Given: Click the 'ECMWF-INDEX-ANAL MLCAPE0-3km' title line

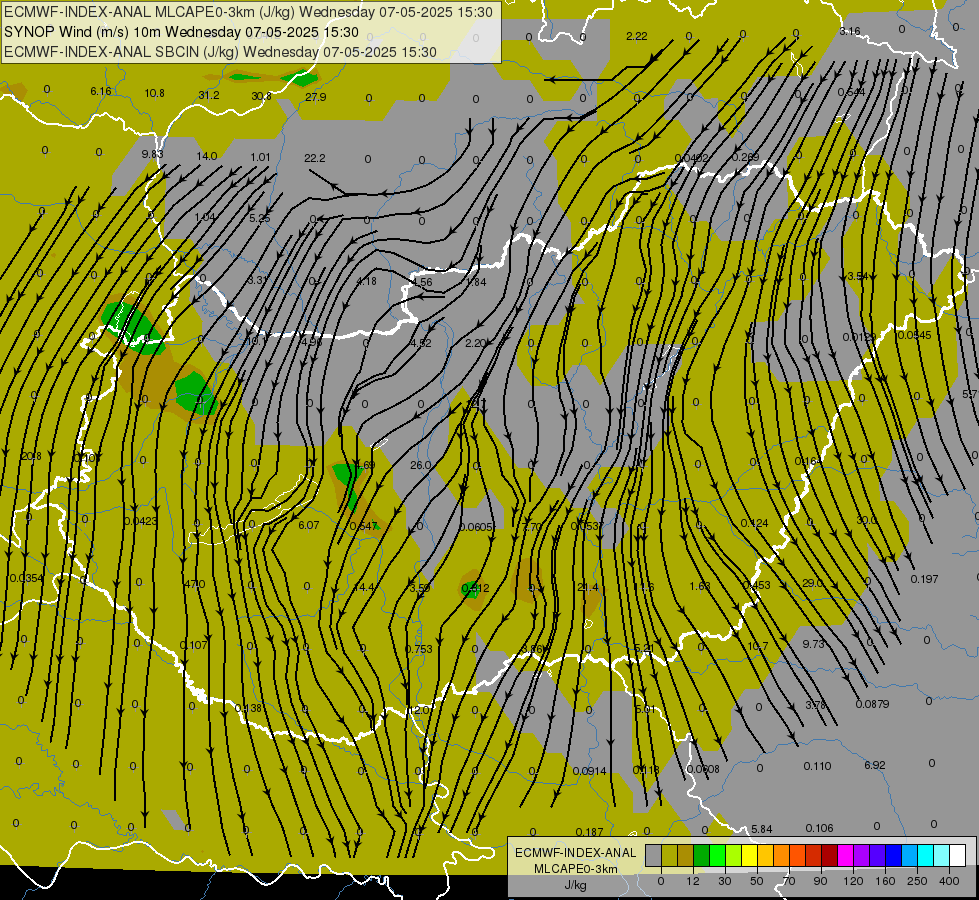Looking at the screenshot, I should pyautogui.click(x=248, y=12).
